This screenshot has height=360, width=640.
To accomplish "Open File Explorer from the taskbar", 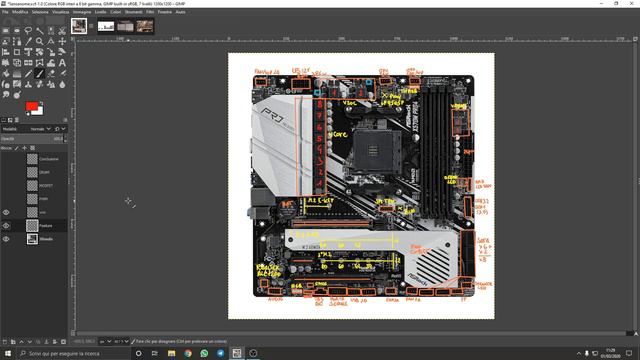I will (x=171, y=353).
